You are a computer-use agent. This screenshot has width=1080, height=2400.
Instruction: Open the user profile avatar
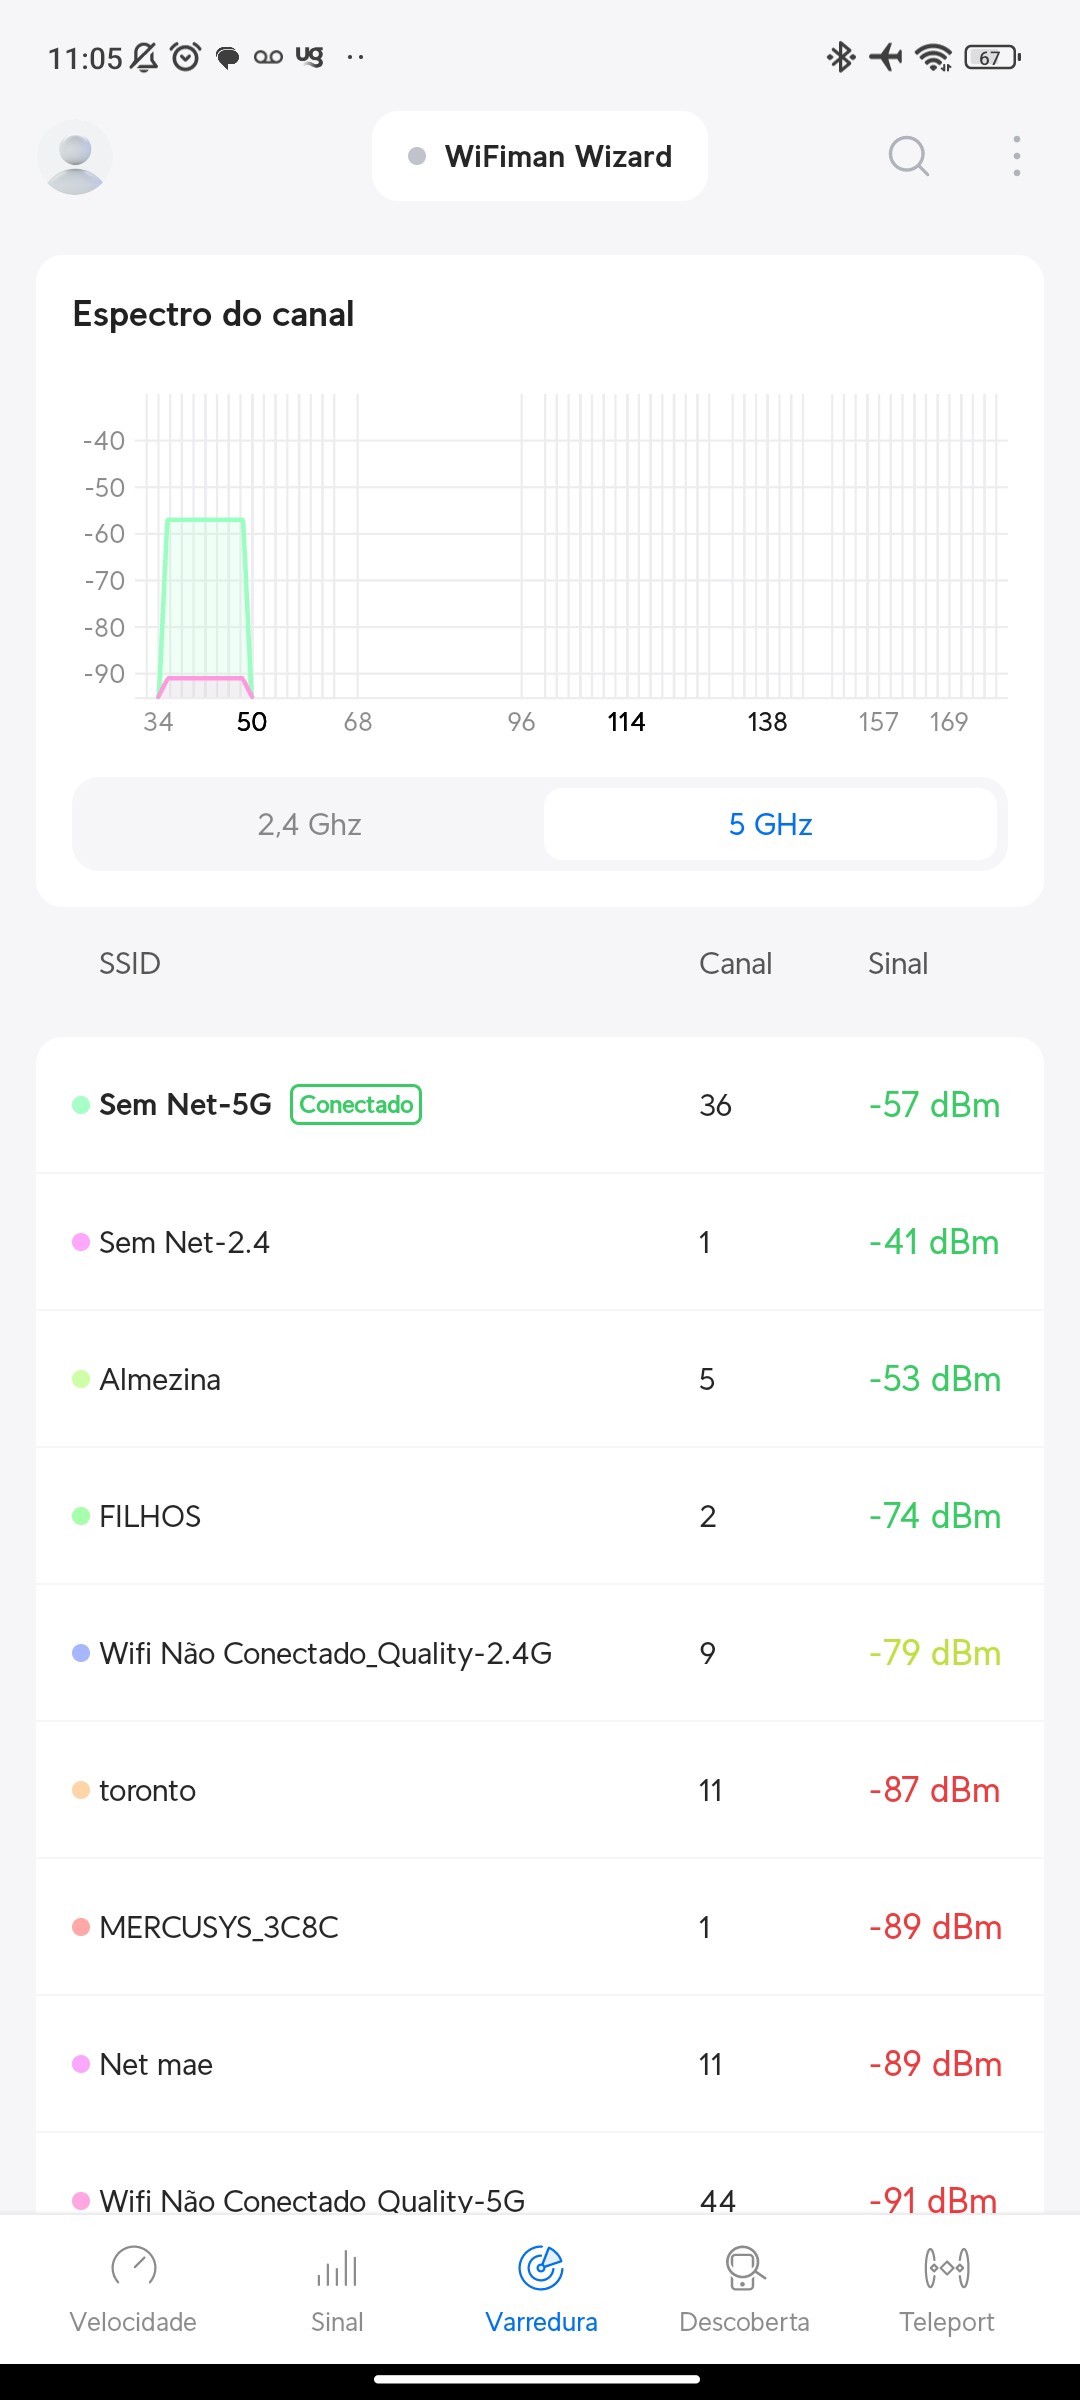[75, 157]
